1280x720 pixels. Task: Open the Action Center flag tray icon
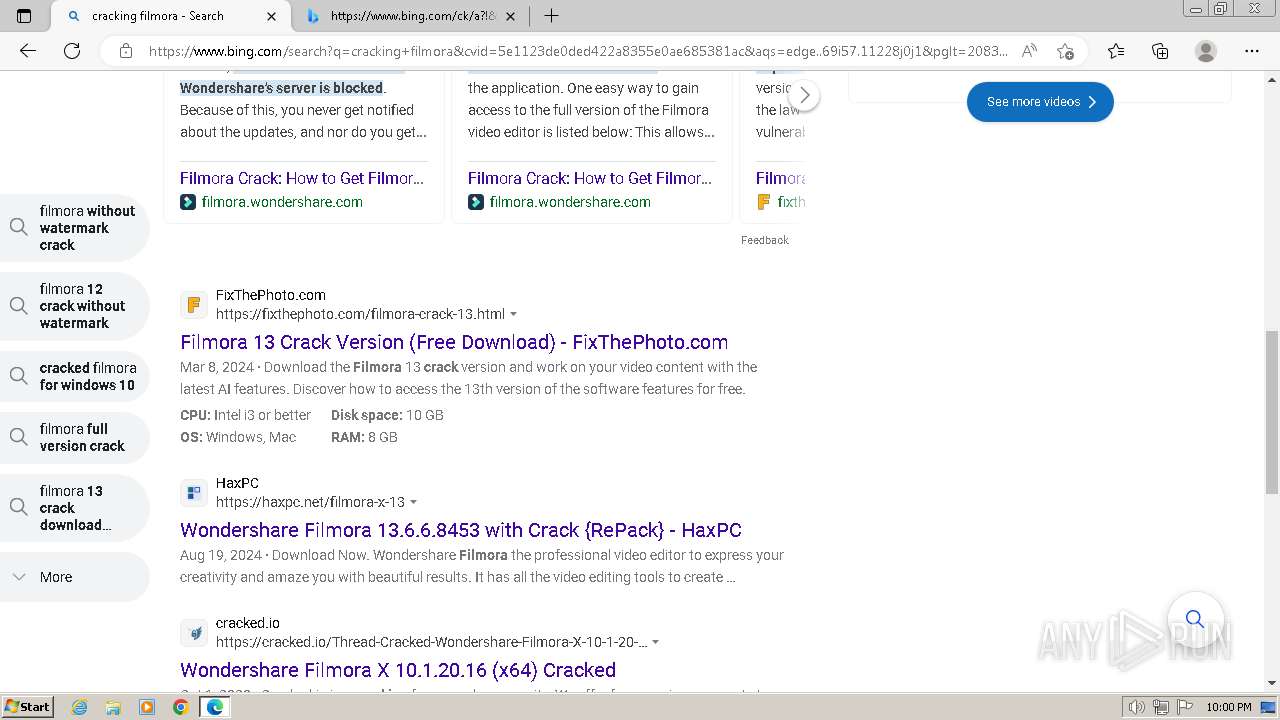point(1183,707)
